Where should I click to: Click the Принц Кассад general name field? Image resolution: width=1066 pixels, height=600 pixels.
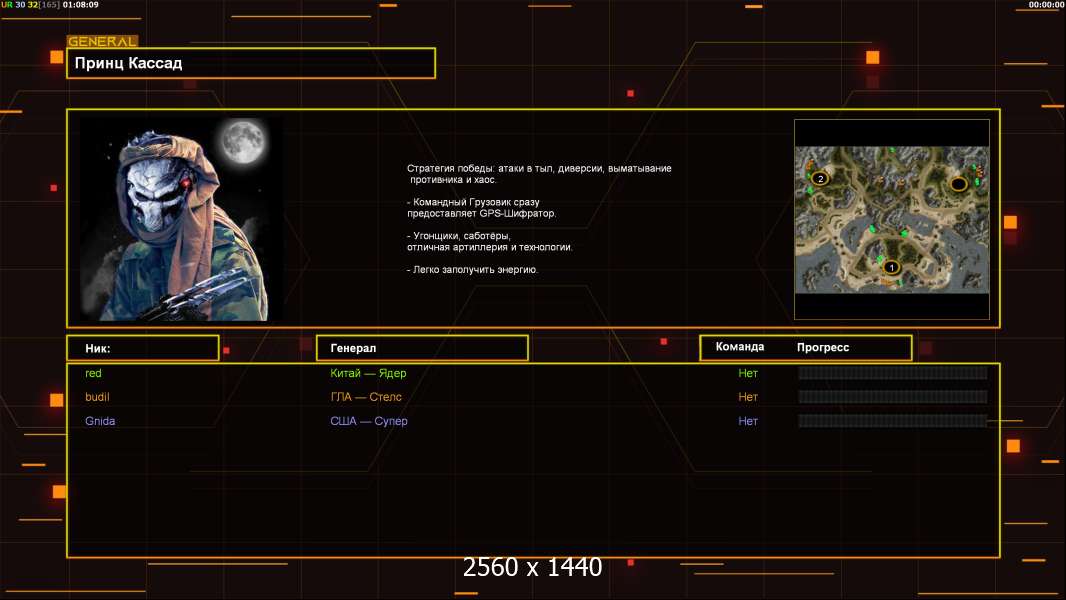pyautogui.click(x=251, y=63)
